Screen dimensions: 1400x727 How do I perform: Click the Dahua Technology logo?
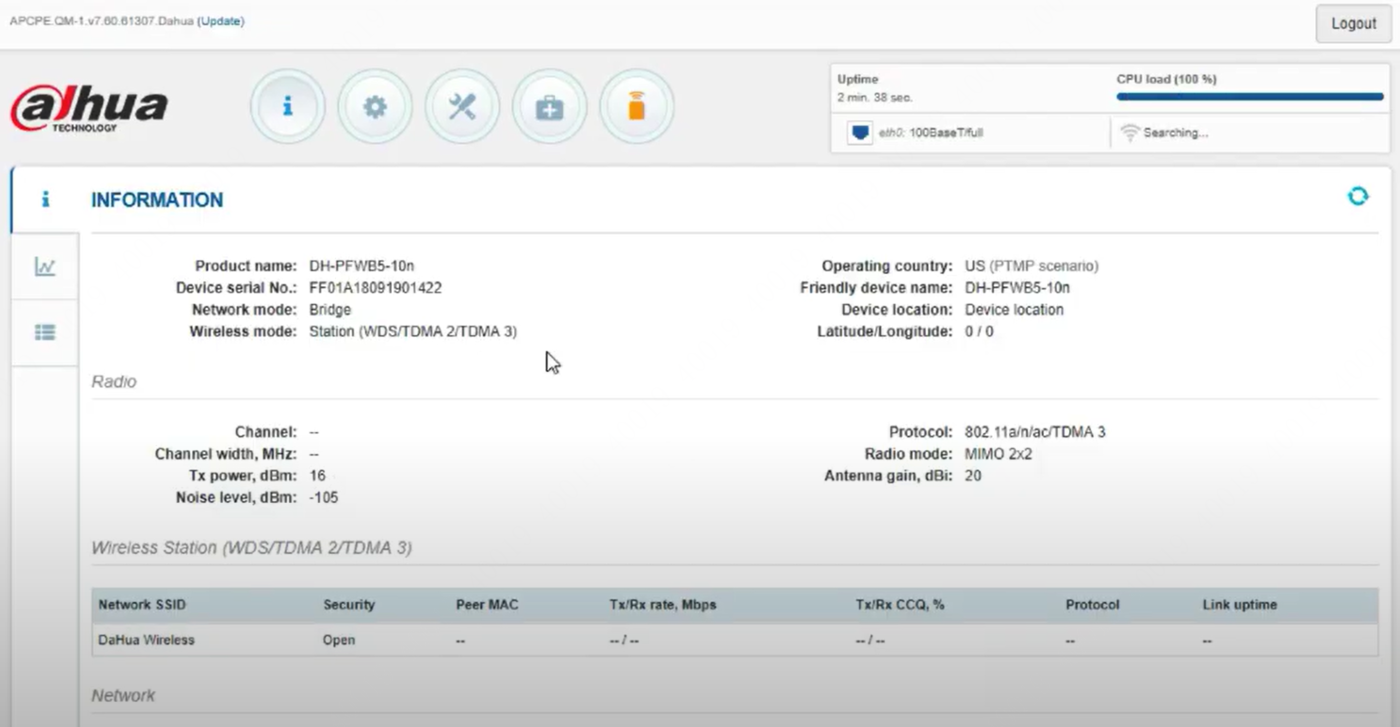90,108
